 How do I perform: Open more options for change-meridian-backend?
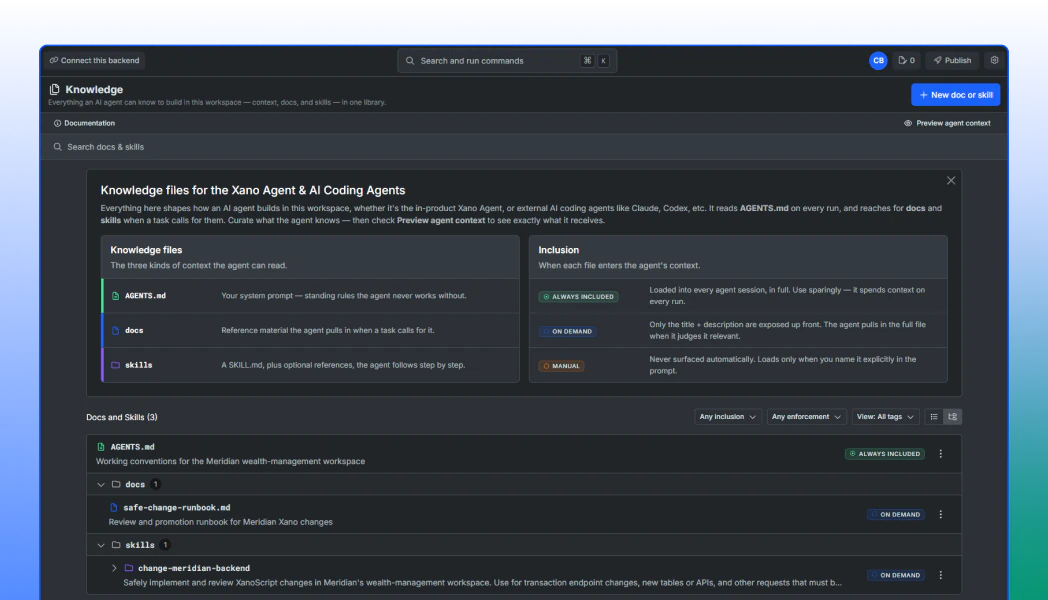940,575
